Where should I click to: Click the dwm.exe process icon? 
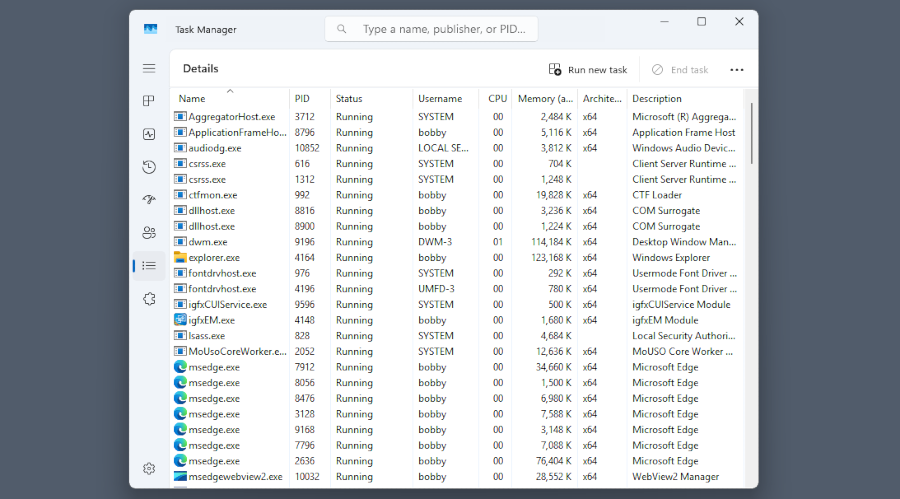pos(180,242)
